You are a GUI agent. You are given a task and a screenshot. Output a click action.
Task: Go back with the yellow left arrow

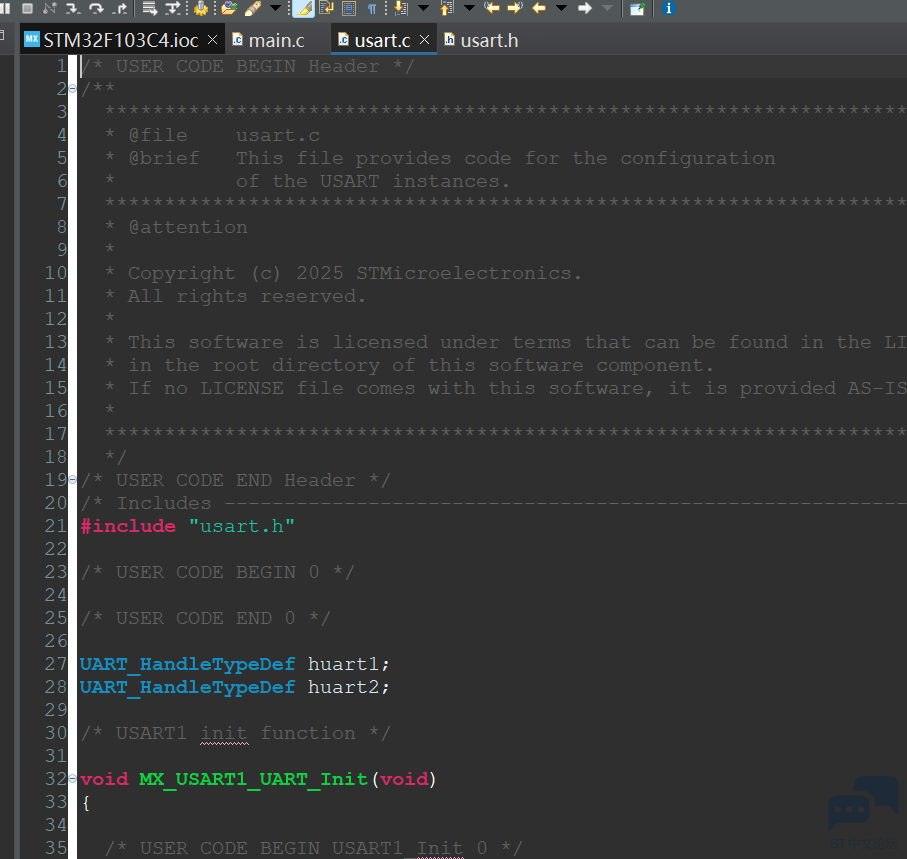[x=539, y=8]
